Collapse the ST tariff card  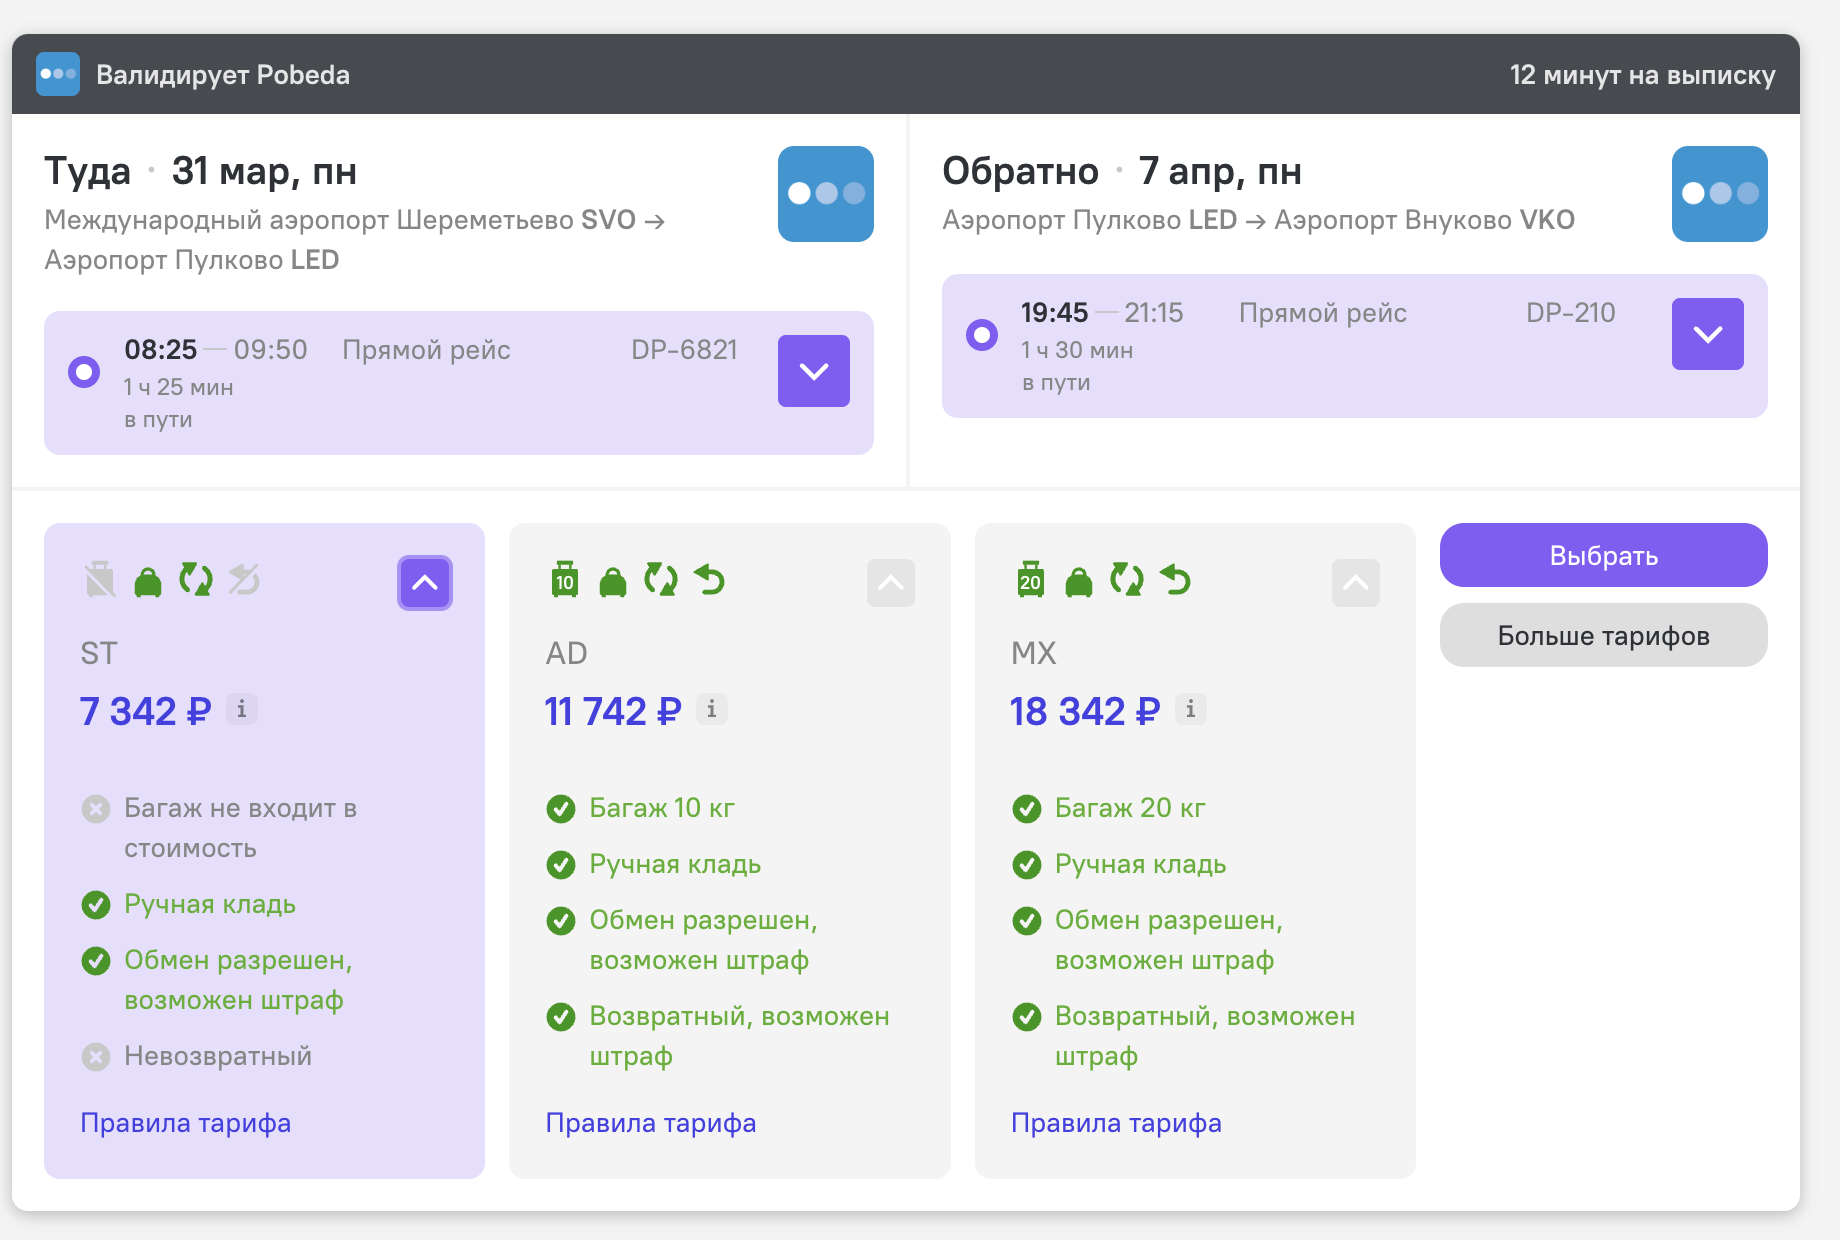(x=425, y=582)
